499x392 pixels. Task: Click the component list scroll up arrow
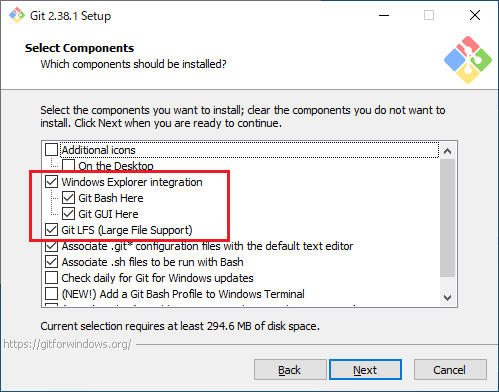tap(448, 151)
